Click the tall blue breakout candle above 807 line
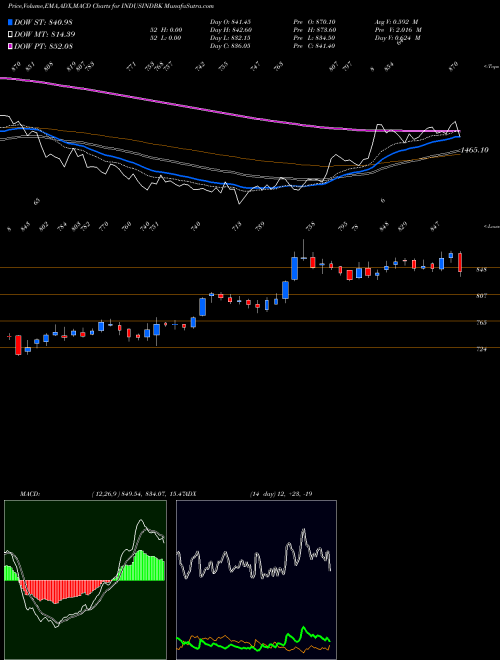The image size is (500, 660). (x=295, y=268)
